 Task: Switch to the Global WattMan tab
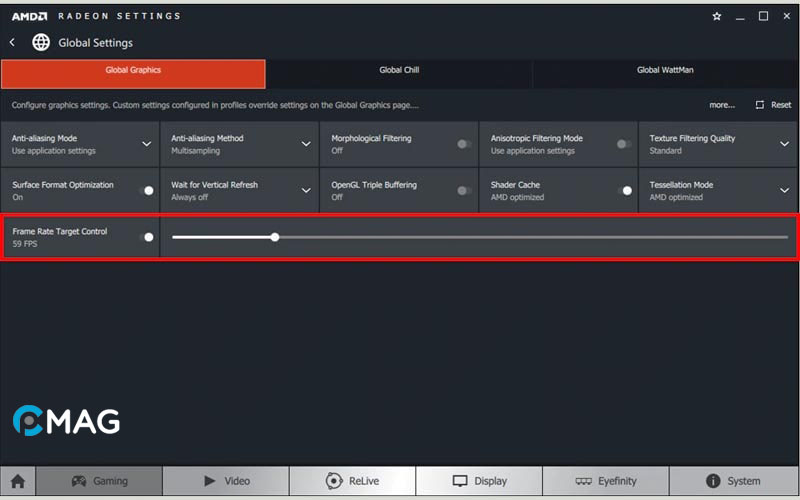(665, 74)
